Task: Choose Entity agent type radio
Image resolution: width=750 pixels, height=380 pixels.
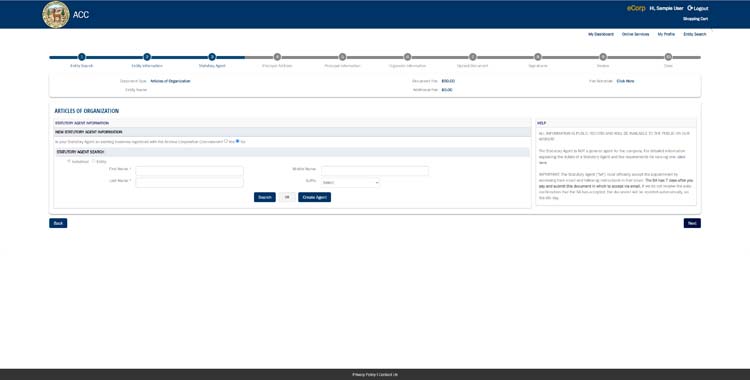Action: (x=93, y=161)
